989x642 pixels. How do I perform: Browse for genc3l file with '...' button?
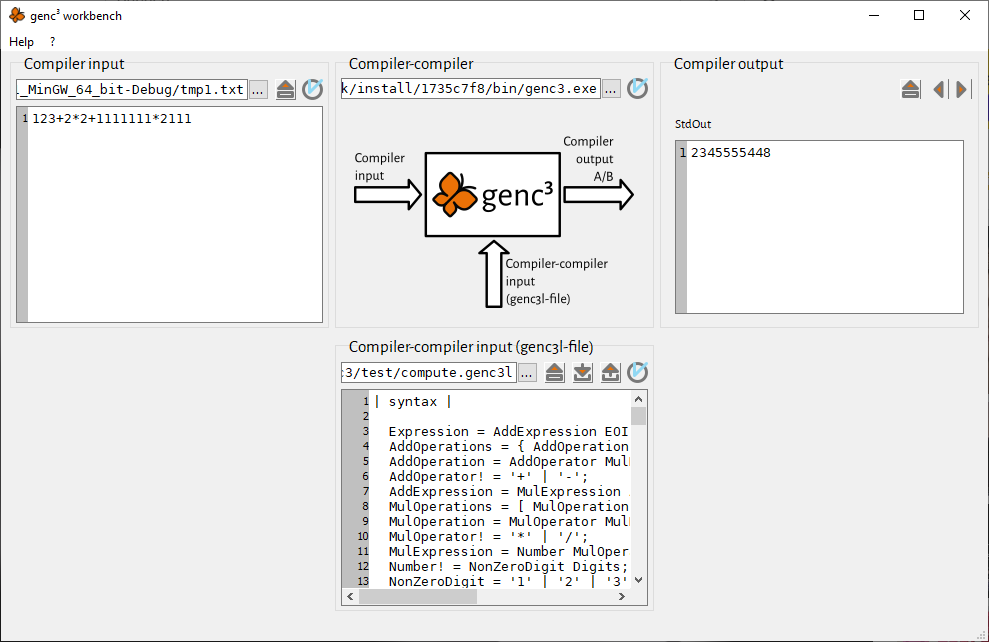coord(527,373)
